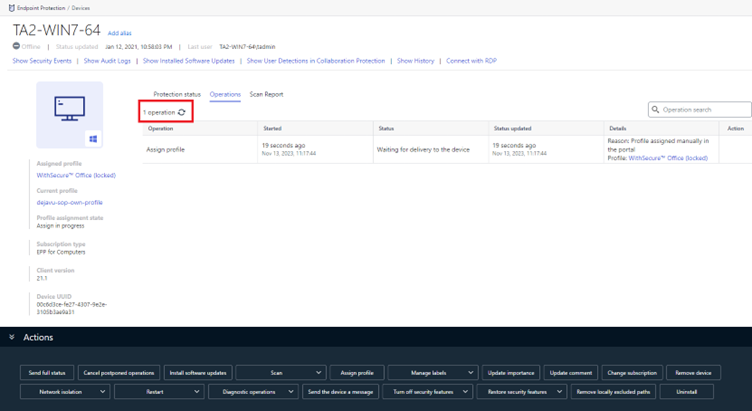The image size is (752, 411).
Task: Click Remove locally excluded paths button
Action: tap(613, 392)
